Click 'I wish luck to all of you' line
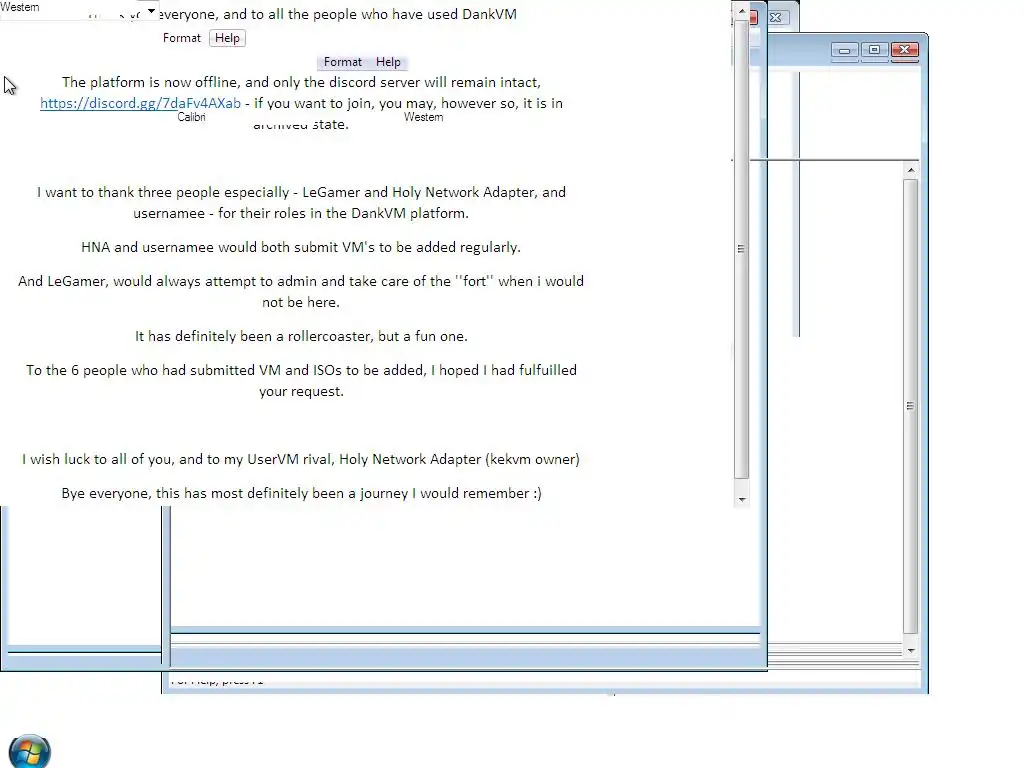 [301, 459]
